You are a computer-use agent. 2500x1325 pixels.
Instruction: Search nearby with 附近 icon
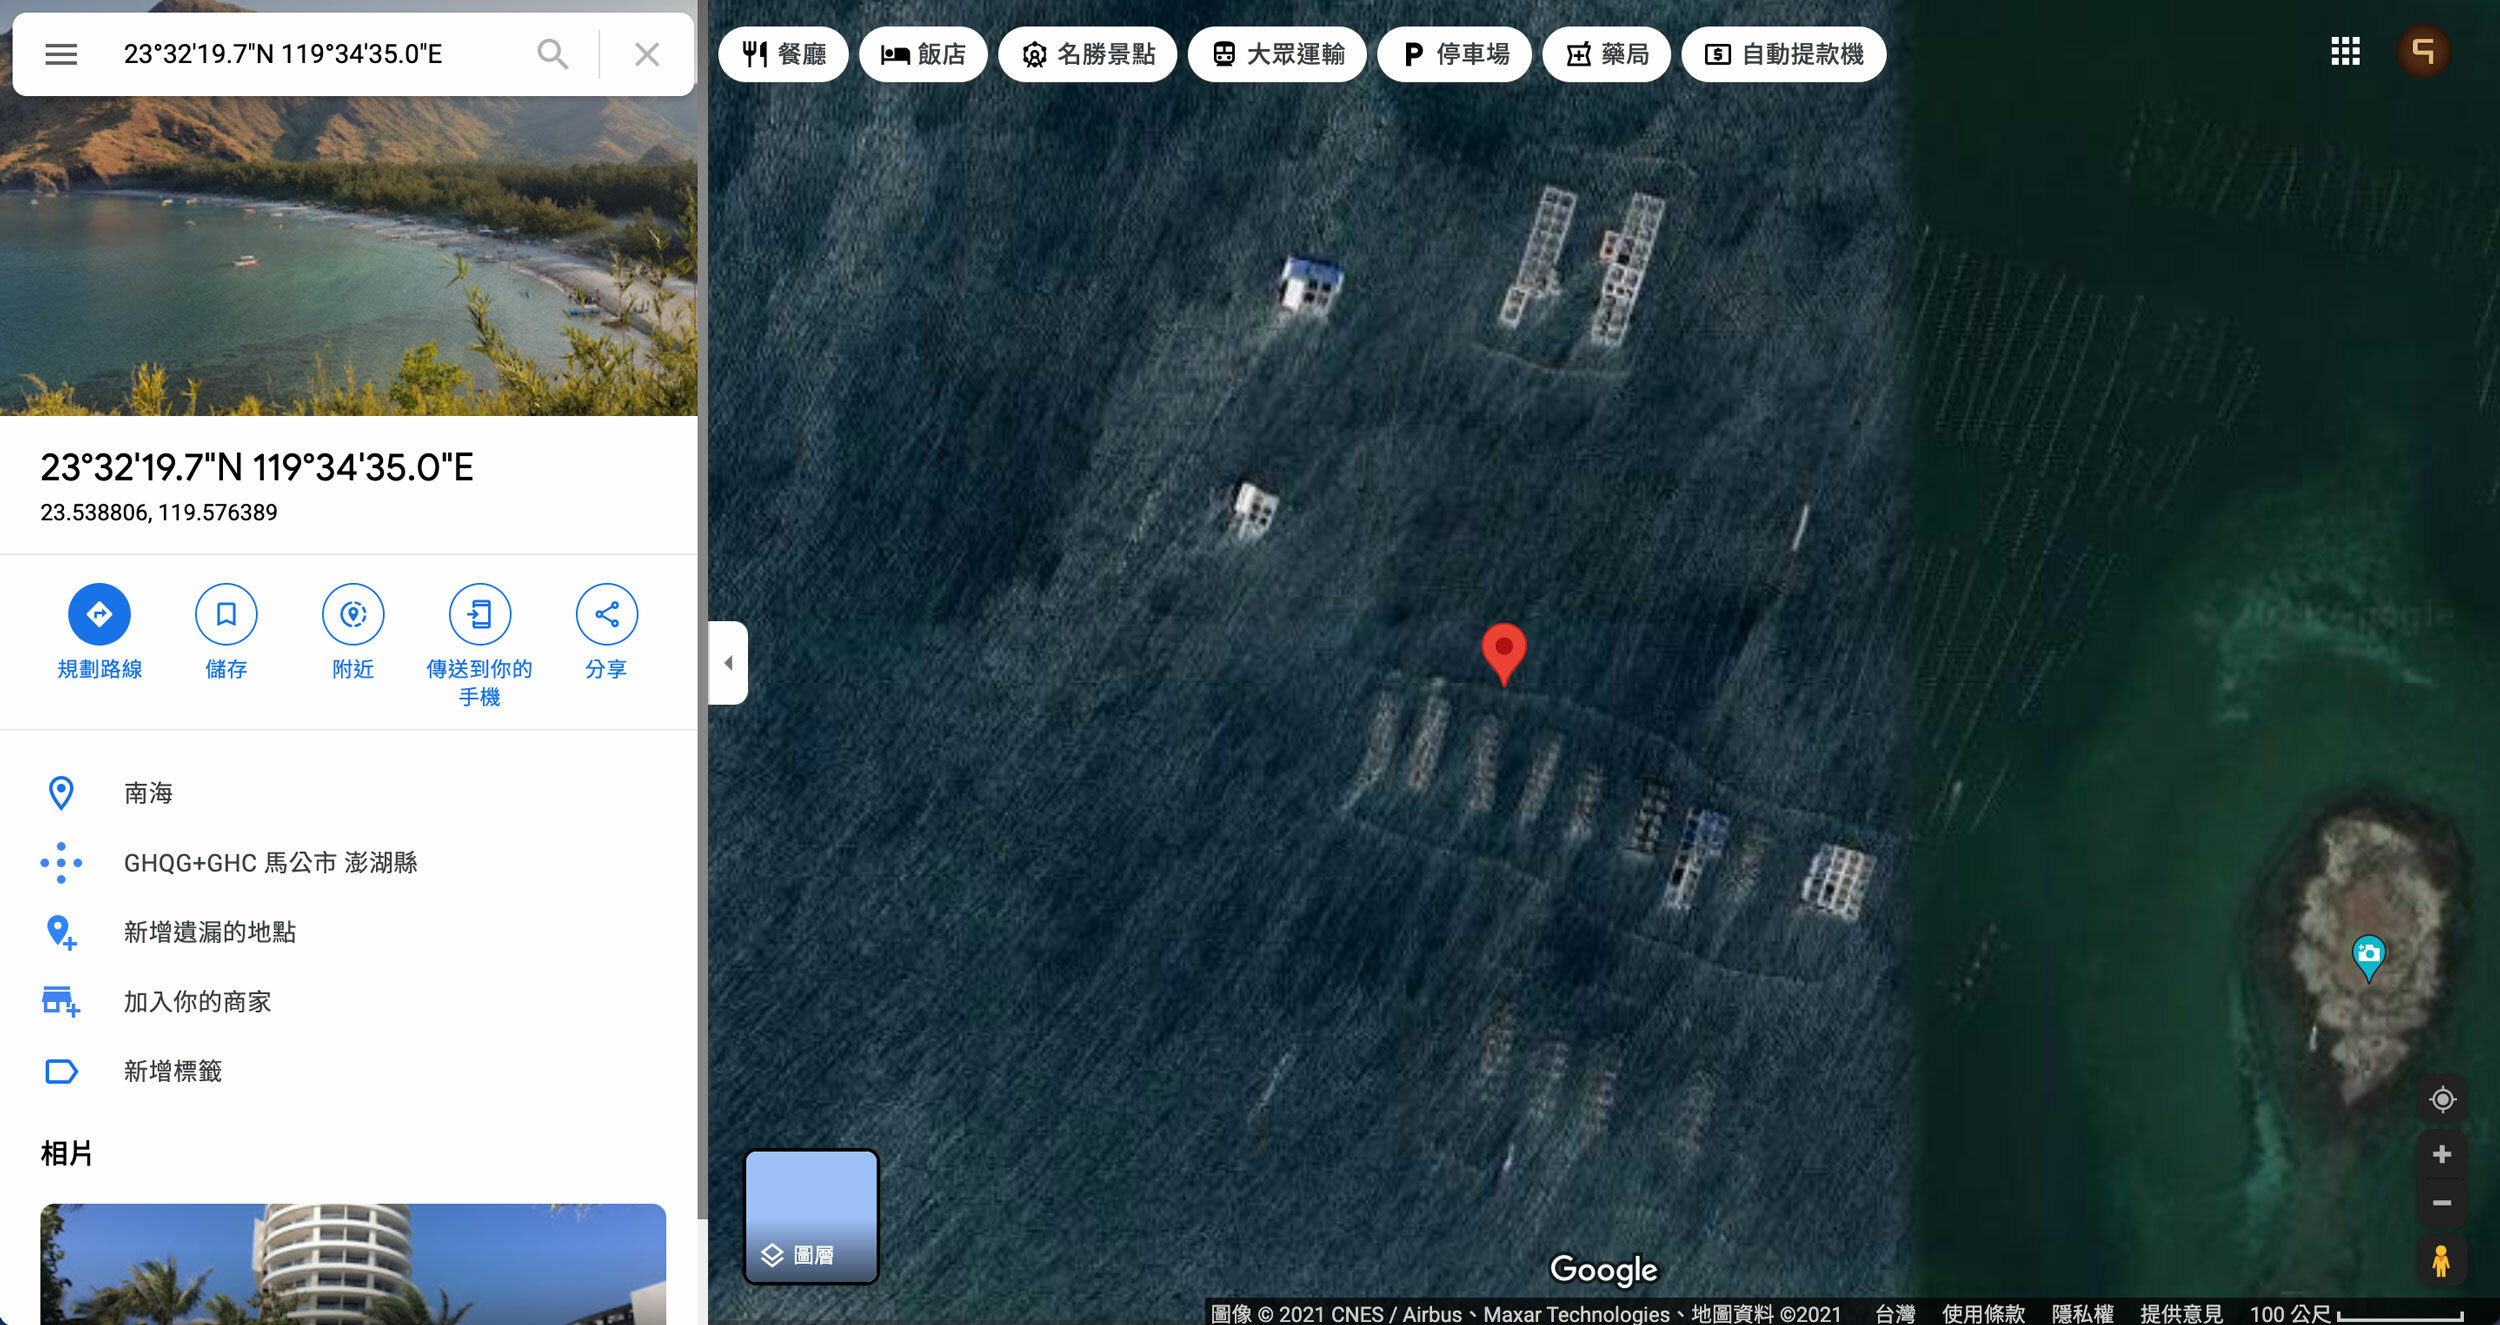coord(353,614)
